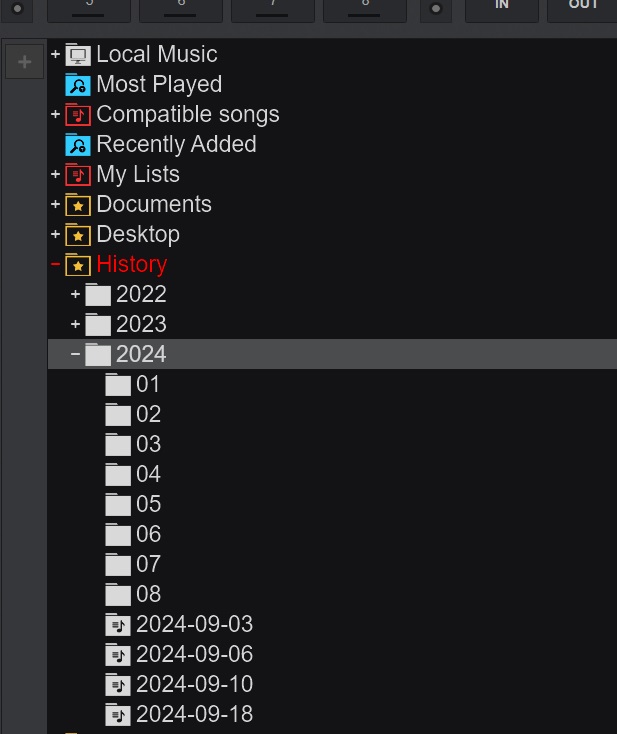Select the Compatible songs playlist folder icon

point(78,115)
